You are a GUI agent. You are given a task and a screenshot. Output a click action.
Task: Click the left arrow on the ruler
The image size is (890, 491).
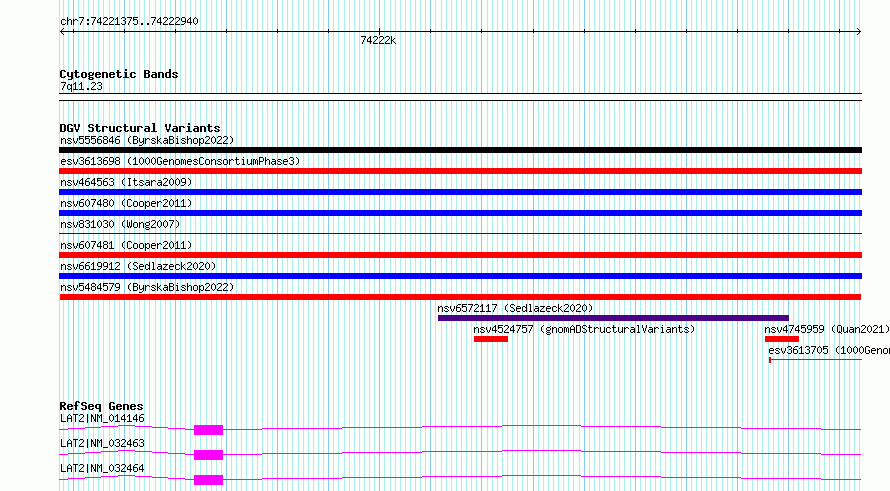(x=62, y=32)
